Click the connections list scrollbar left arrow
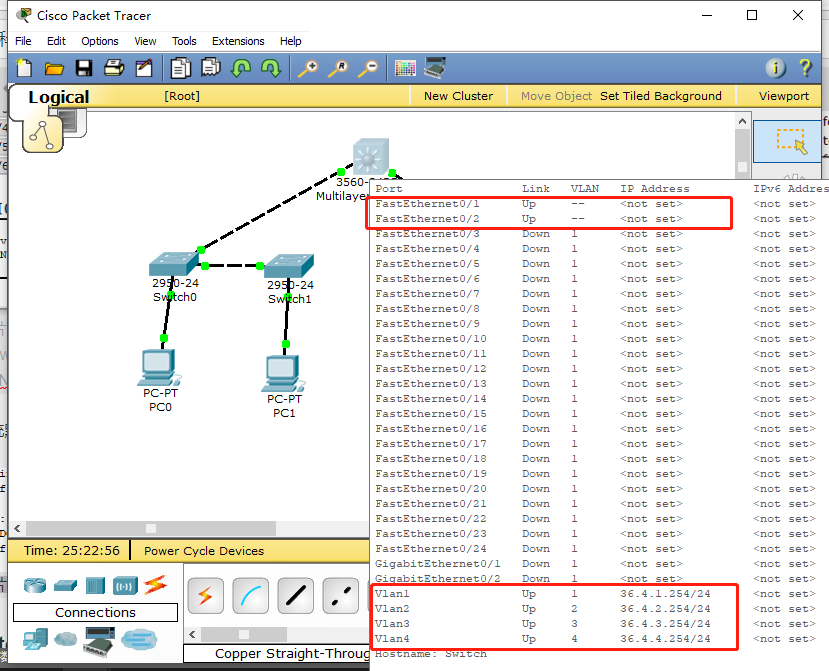The image size is (829, 671). coord(192,634)
